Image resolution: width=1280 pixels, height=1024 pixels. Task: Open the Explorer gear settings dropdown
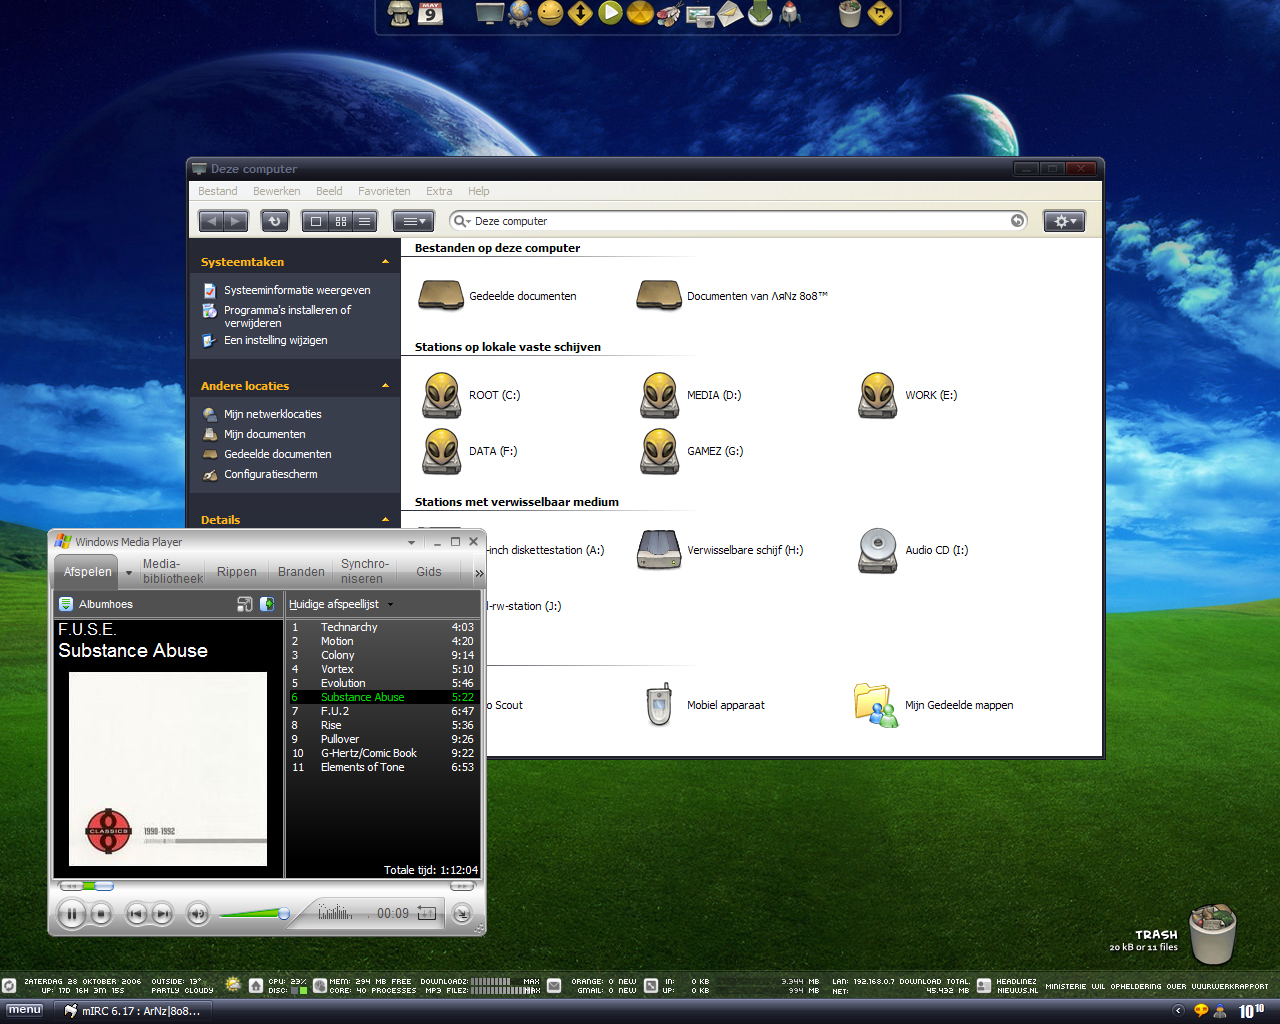(1064, 221)
